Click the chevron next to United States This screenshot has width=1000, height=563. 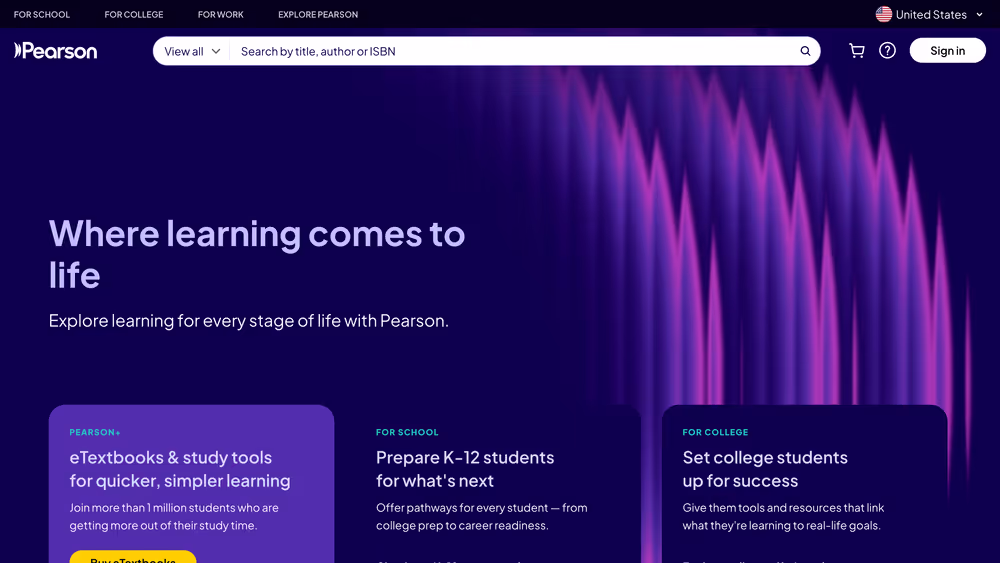pyautogui.click(x=979, y=14)
